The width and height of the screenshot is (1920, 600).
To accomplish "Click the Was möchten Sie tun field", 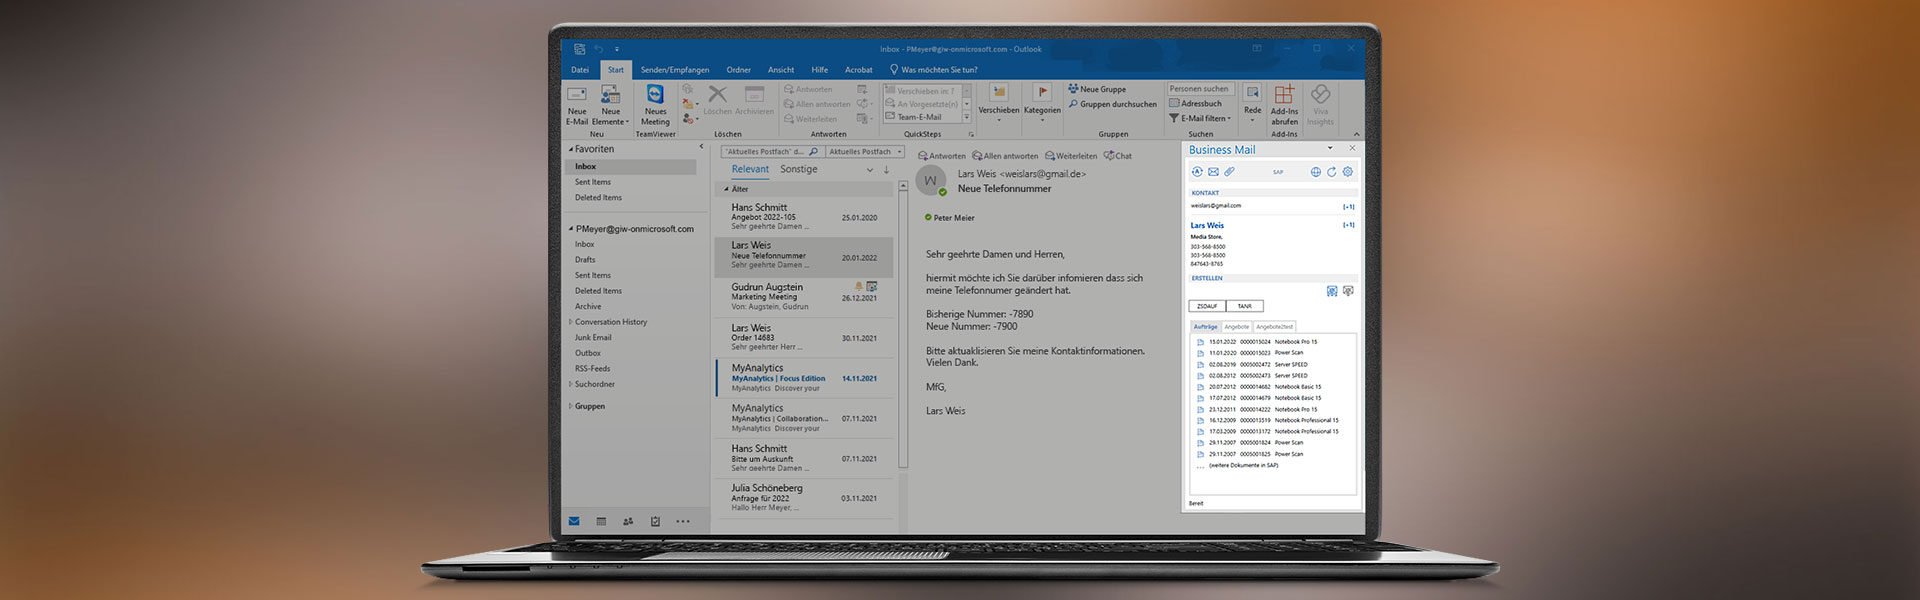I will pos(934,70).
